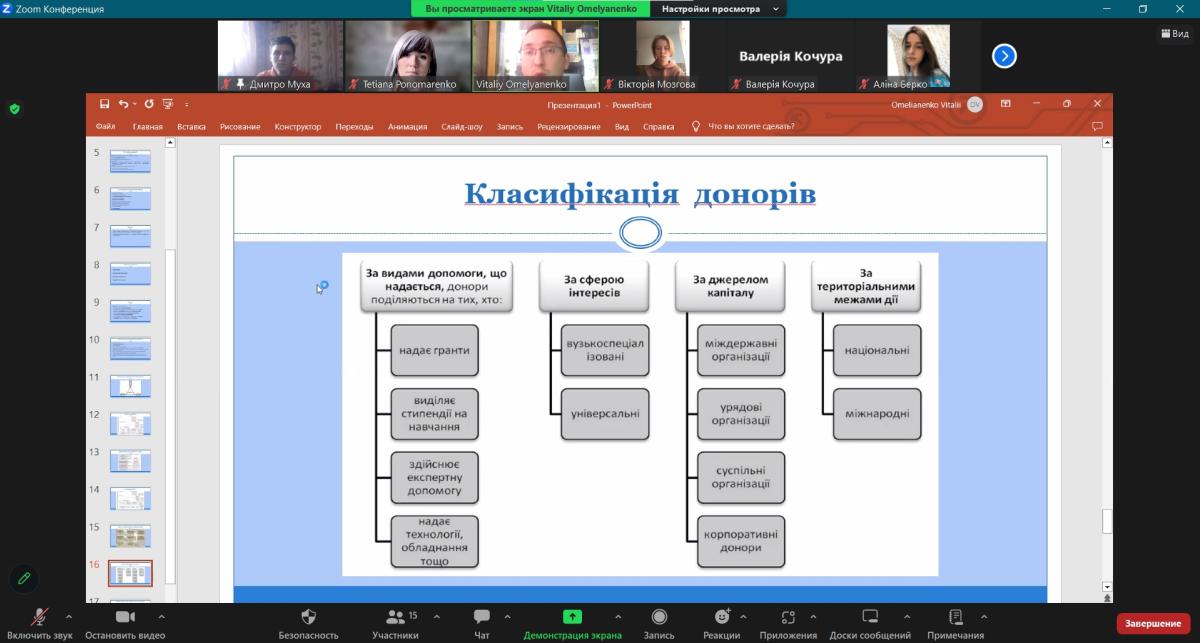Screen dimensions: 1200x643
Task: Open the Whiteboards icon
Action: coord(870,617)
